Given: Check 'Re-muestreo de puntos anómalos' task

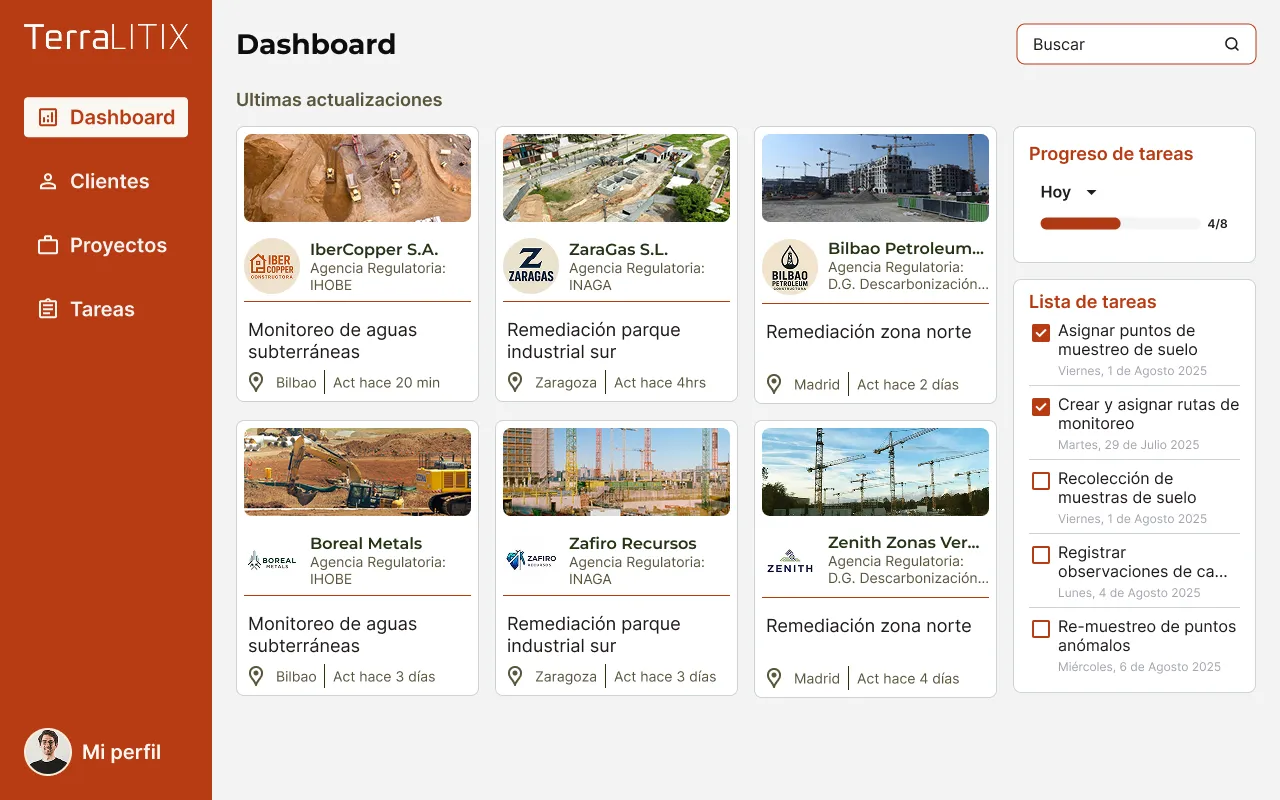Looking at the screenshot, I should pos(1041,628).
